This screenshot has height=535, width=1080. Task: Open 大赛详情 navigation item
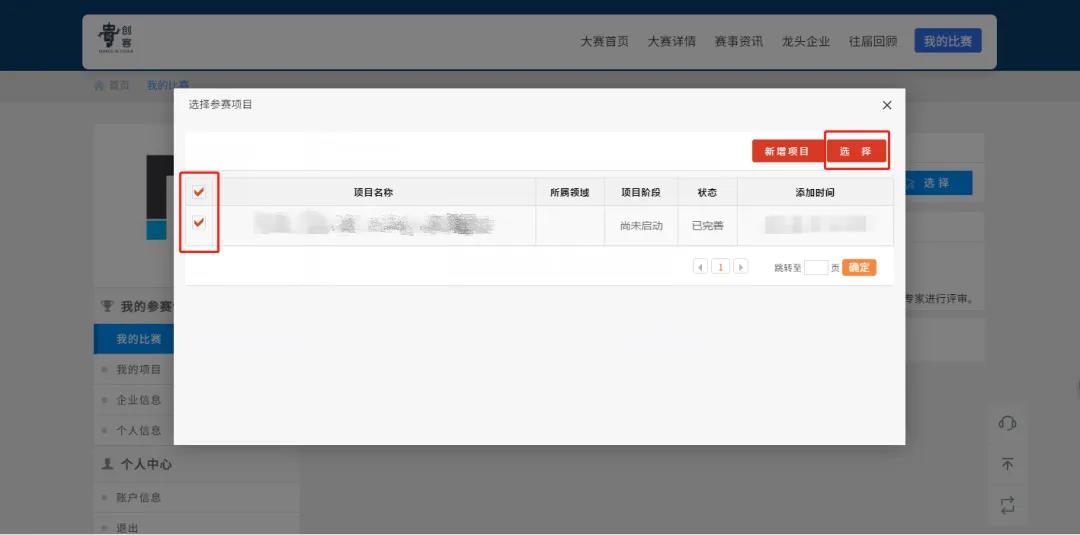pyautogui.click(x=671, y=41)
